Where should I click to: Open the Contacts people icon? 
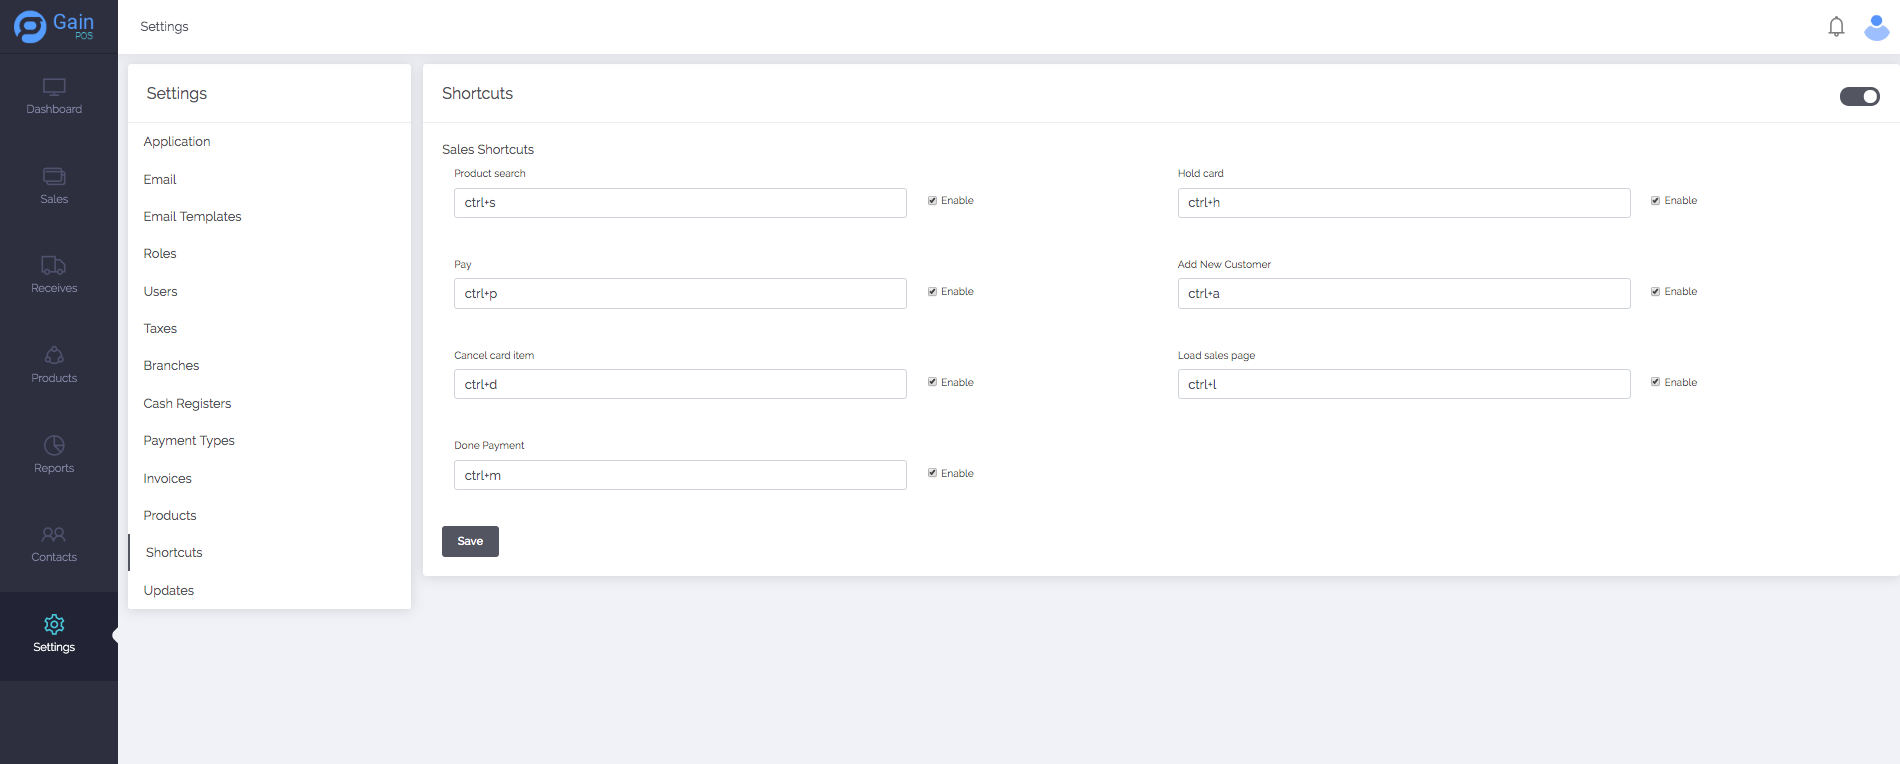coord(54,535)
